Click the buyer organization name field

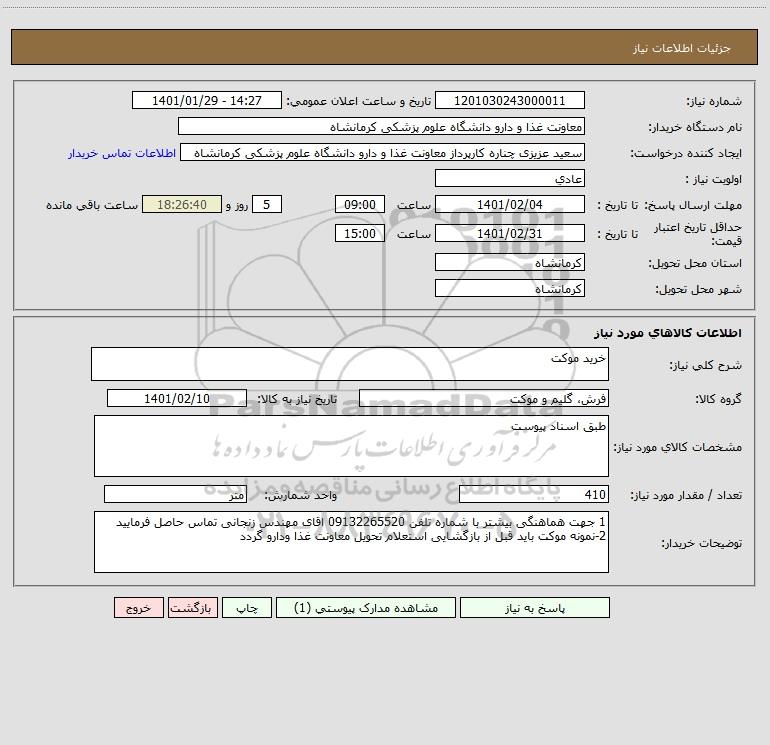[381, 127]
